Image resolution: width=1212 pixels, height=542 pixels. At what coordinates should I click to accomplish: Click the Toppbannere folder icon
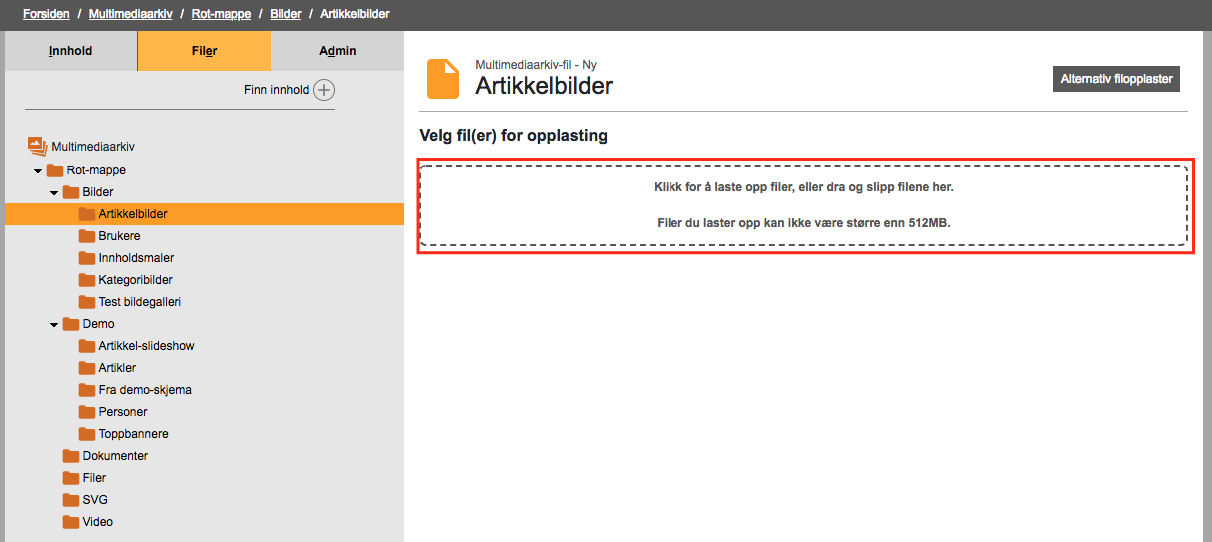[87, 434]
